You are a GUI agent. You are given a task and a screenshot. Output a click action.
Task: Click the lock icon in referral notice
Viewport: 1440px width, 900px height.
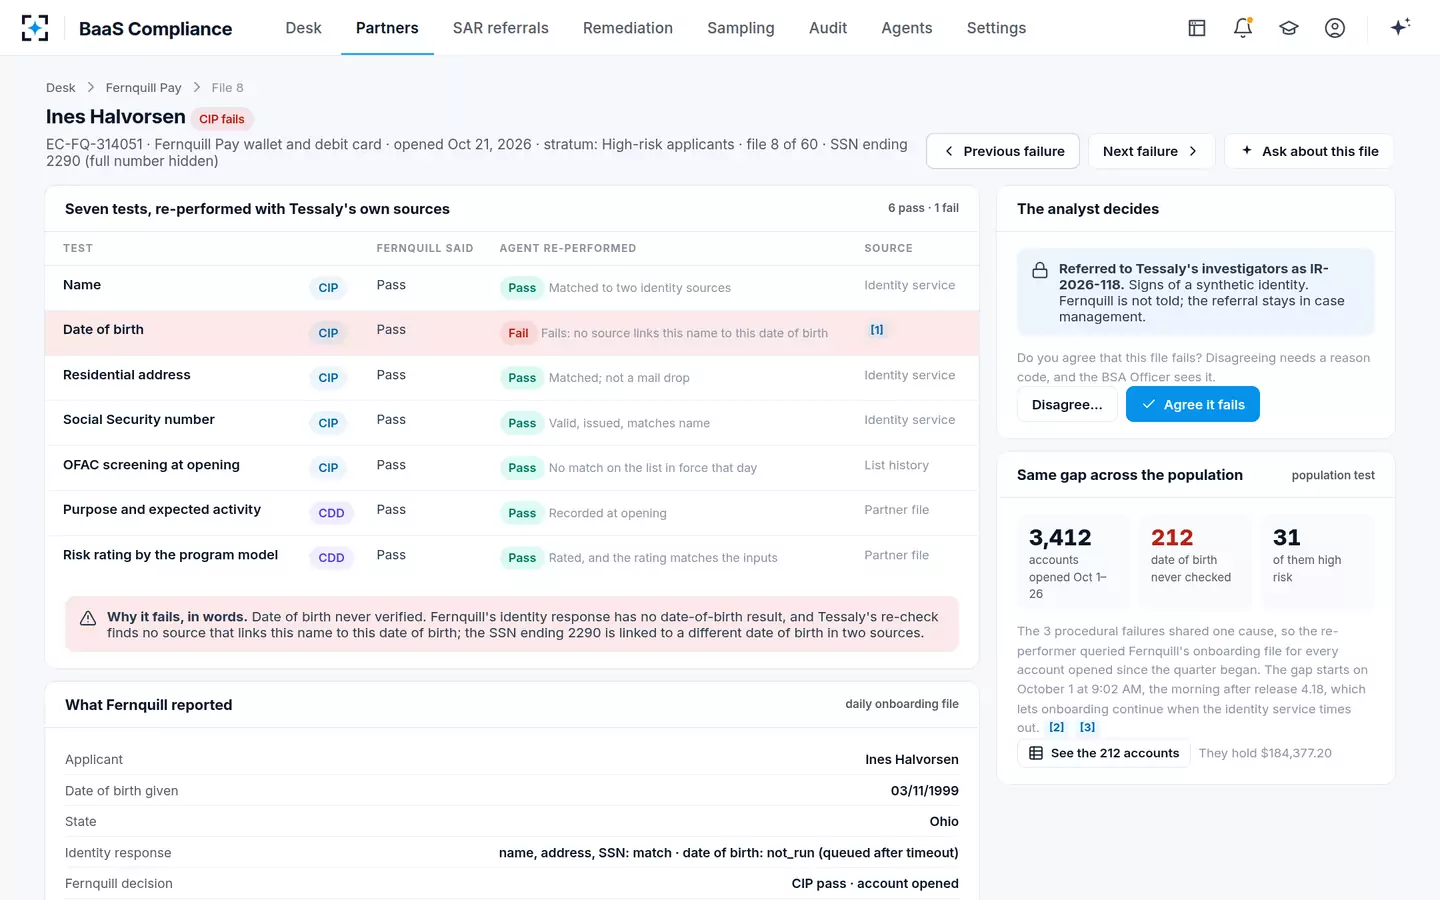tap(1040, 270)
